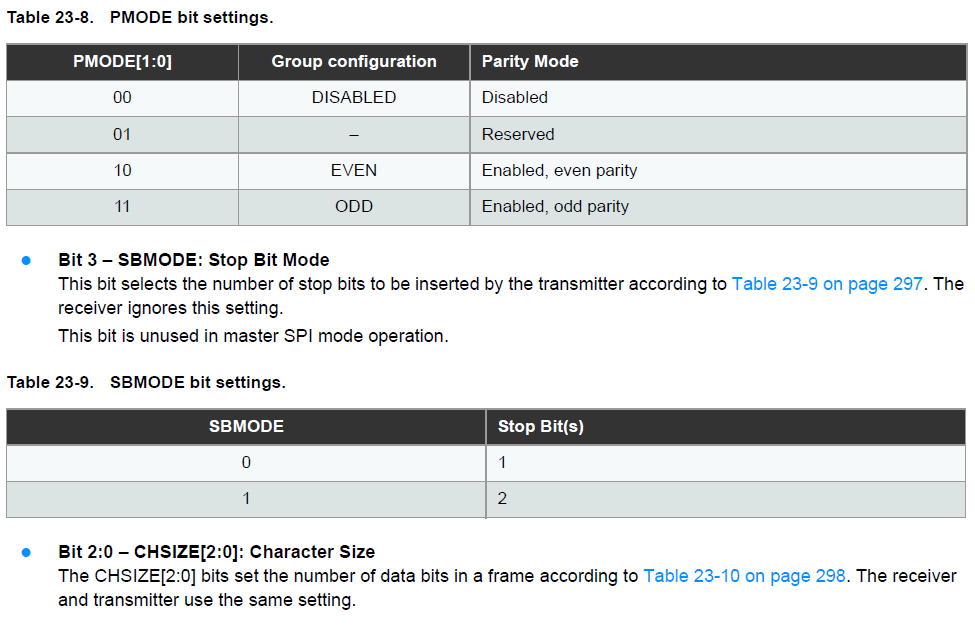975x628 pixels.
Task: Click the PMODE[1:0] column header
Action: click(122, 62)
